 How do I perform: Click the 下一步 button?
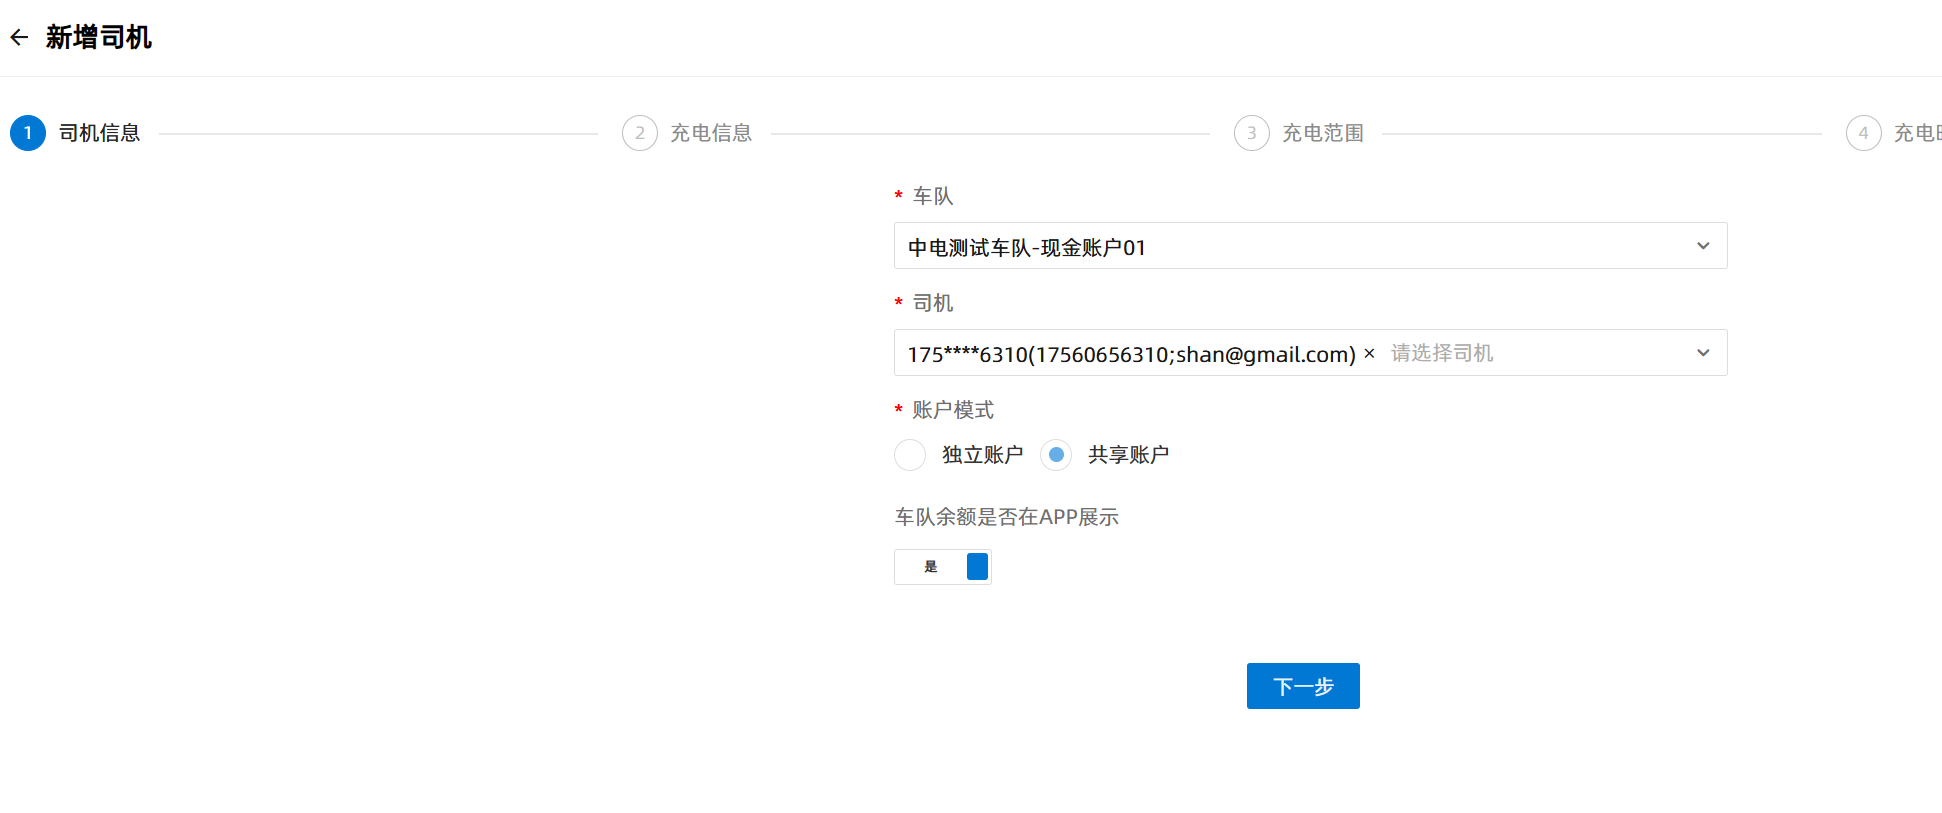click(1302, 686)
